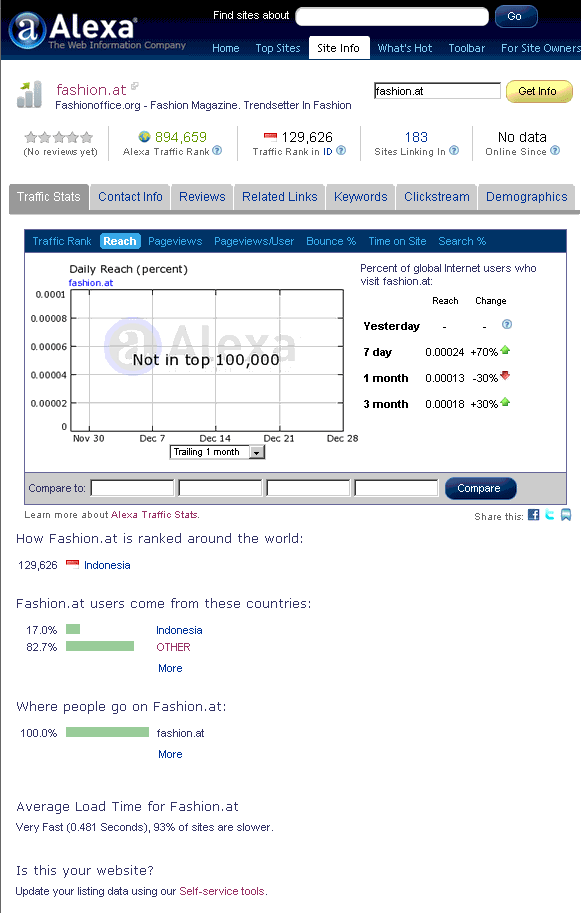The image size is (581, 913).
Task: Open the Self-service tools link
Action: (222, 891)
